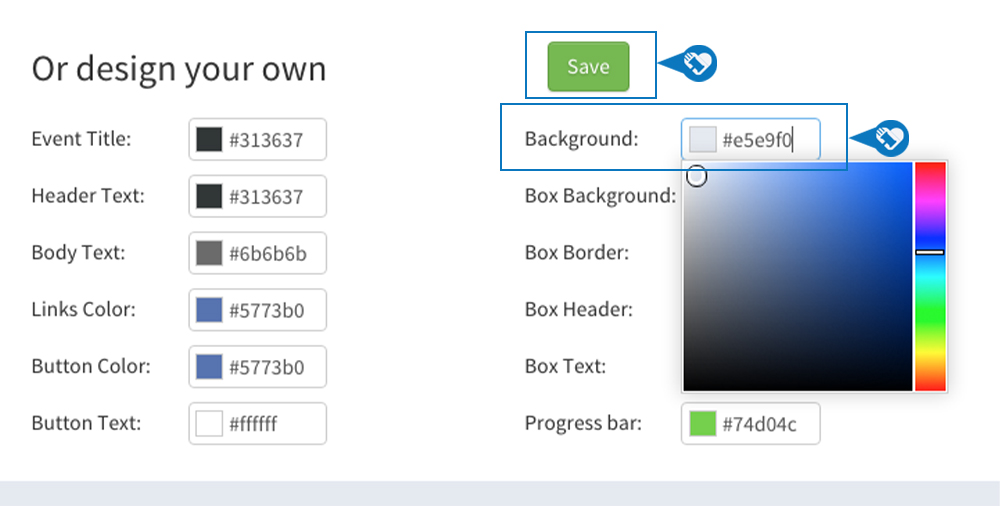This screenshot has height=506, width=1000.
Task: Click the Button Color label
Action: click(91, 366)
